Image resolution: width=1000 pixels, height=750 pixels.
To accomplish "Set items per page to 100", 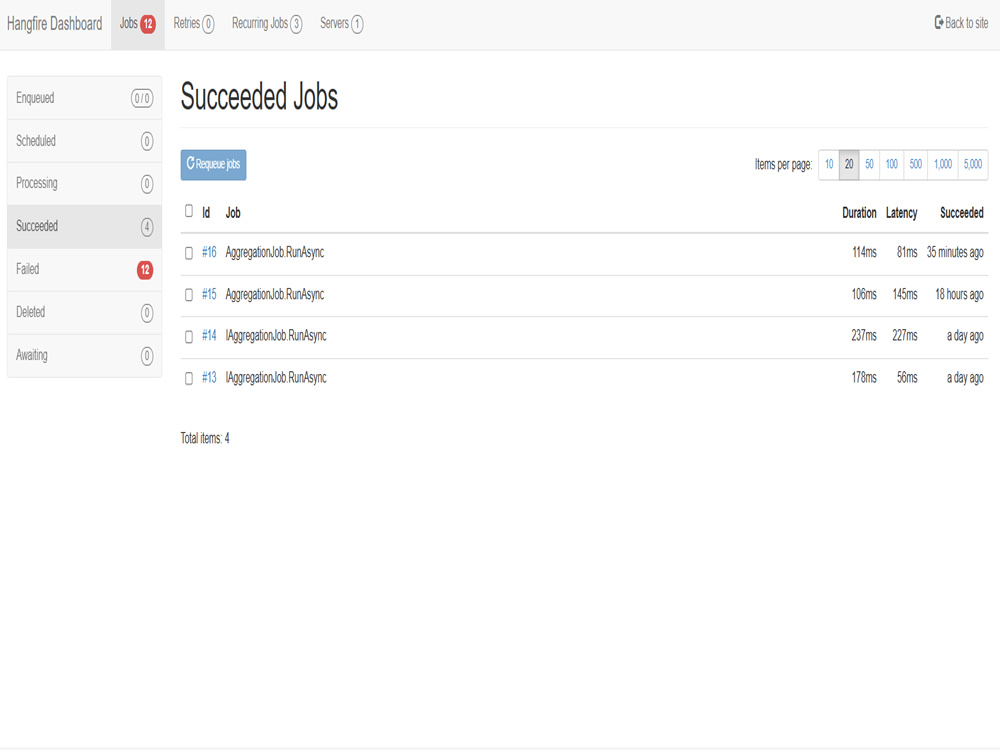I will coord(892,165).
